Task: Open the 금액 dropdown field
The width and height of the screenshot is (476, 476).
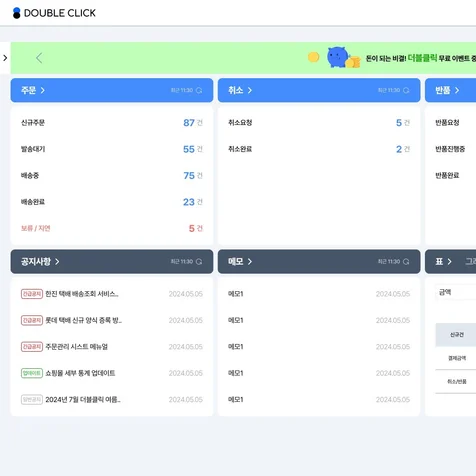Action: (456, 292)
